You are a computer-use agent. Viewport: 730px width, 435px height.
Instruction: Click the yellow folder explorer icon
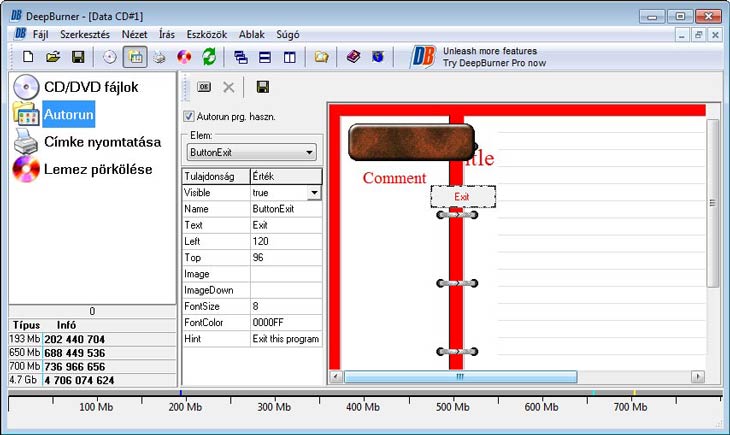click(x=321, y=57)
